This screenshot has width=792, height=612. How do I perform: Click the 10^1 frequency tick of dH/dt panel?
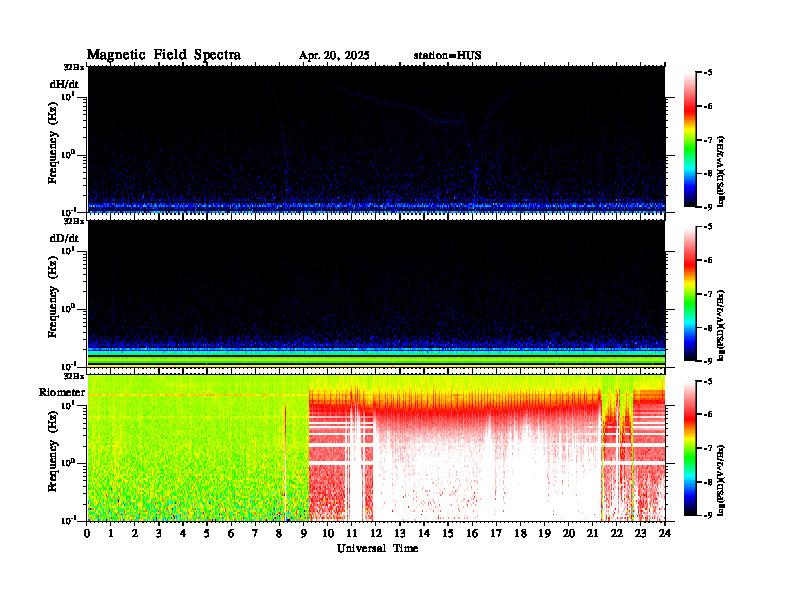[68, 97]
